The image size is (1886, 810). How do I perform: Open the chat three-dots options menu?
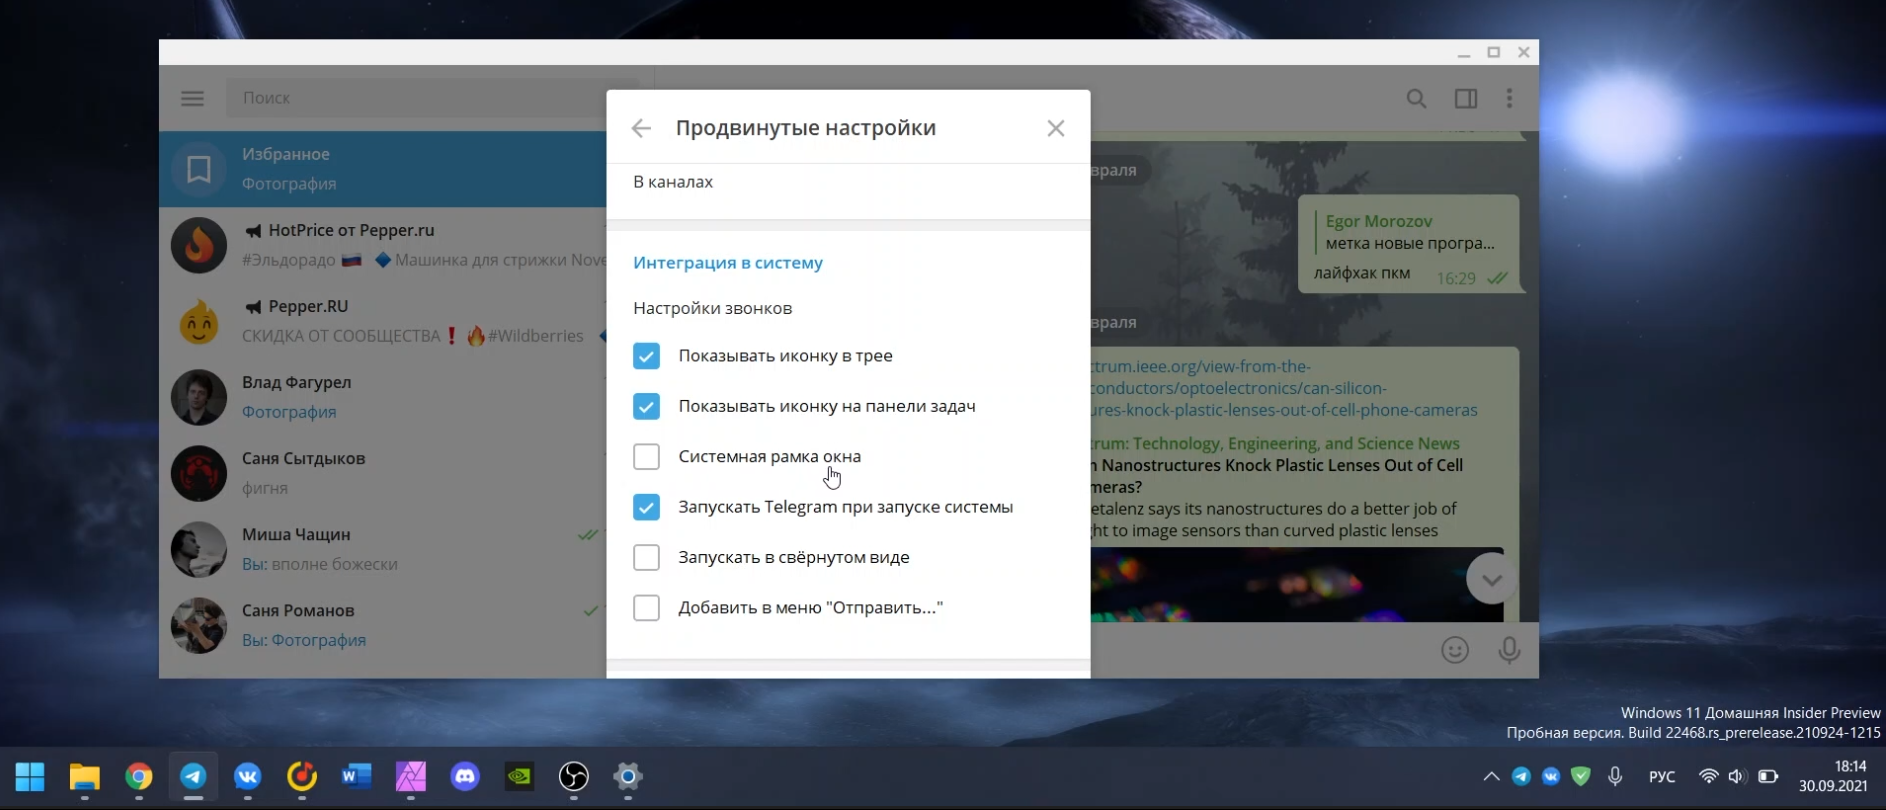(1510, 98)
